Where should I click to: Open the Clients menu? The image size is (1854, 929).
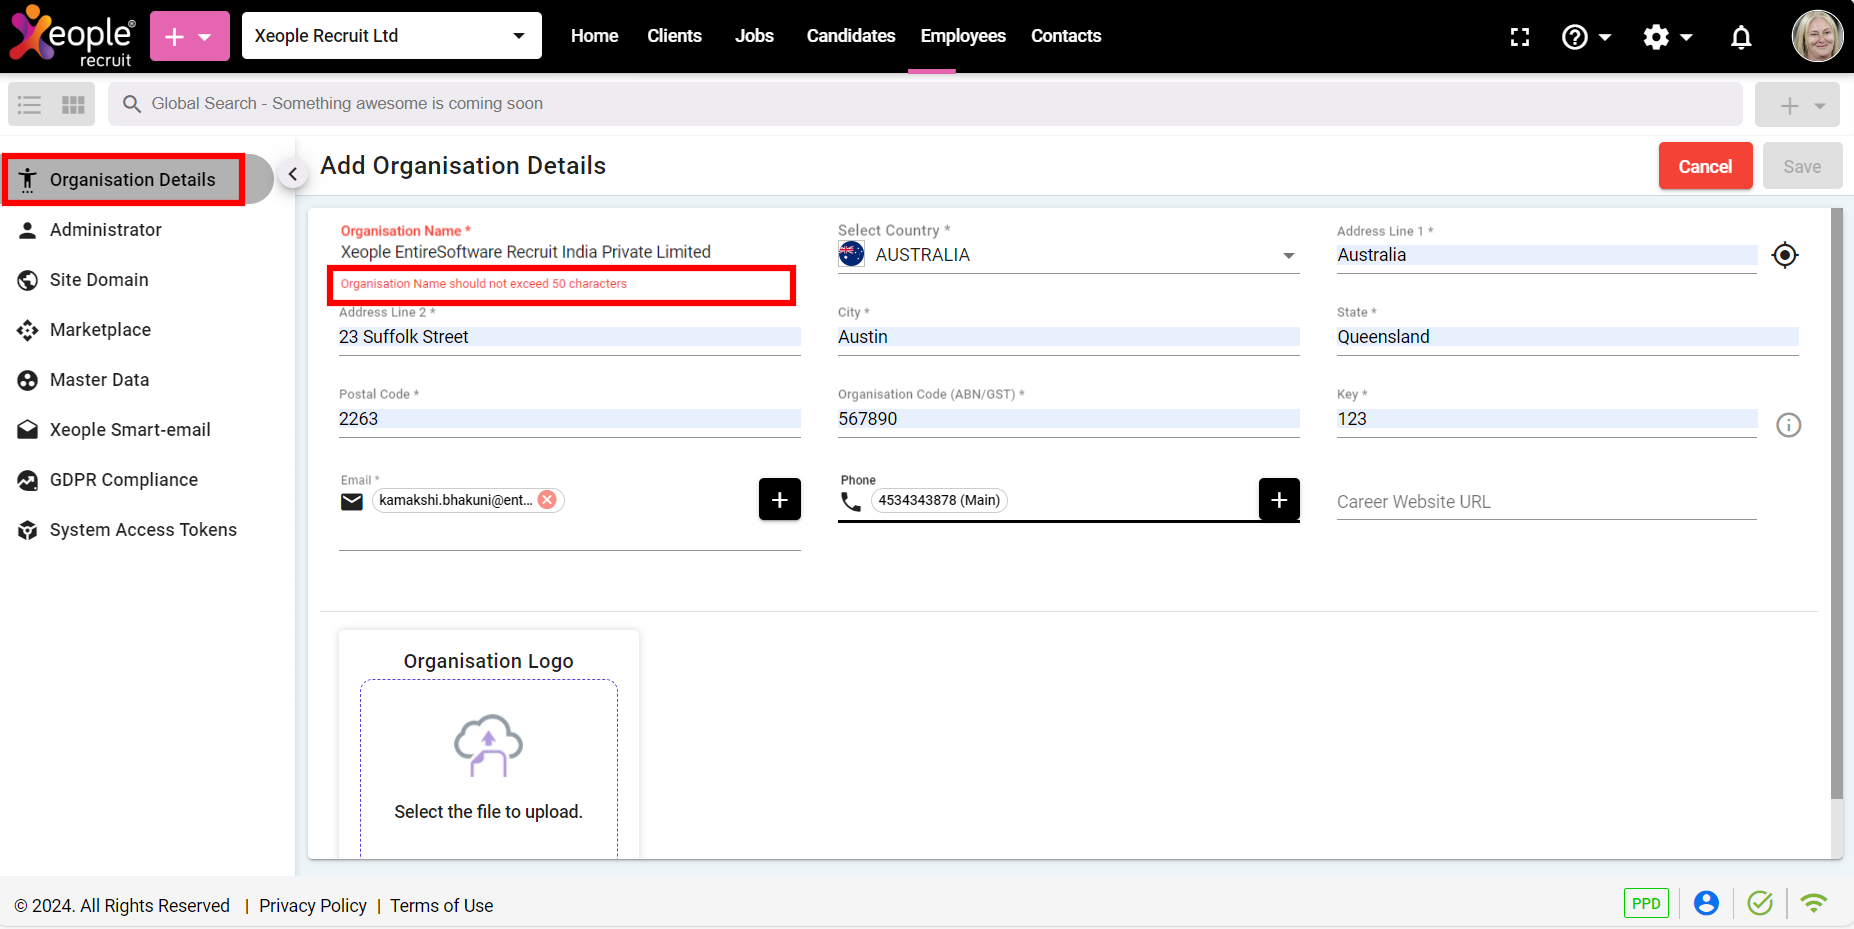[674, 36]
